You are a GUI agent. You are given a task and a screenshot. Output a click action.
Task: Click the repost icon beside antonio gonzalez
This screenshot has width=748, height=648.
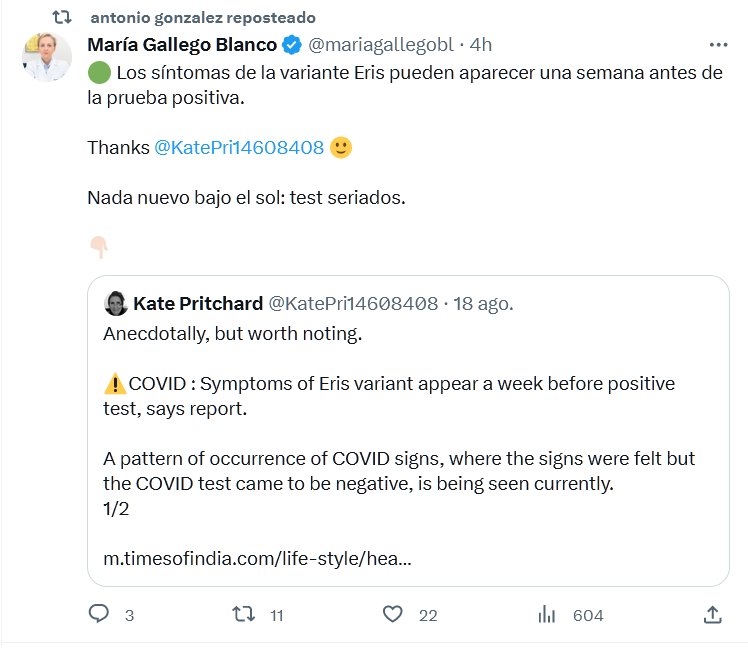tap(61, 18)
